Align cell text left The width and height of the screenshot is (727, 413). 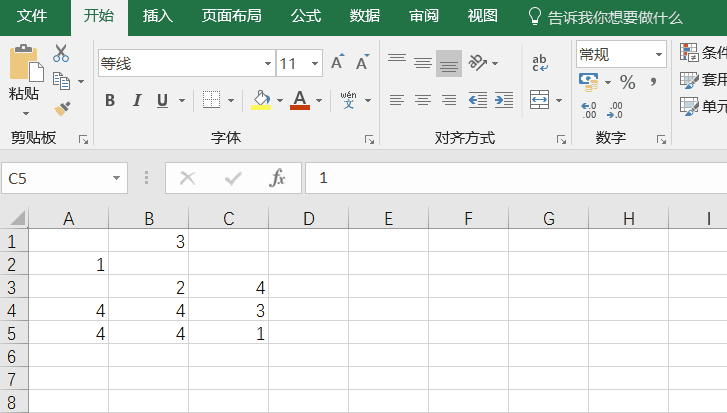[397, 100]
